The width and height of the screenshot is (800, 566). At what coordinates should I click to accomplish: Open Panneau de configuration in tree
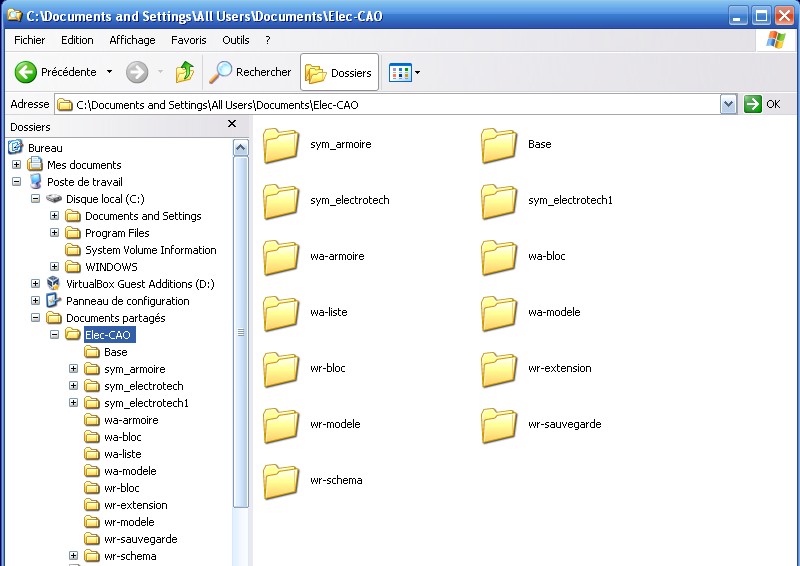(x=127, y=301)
